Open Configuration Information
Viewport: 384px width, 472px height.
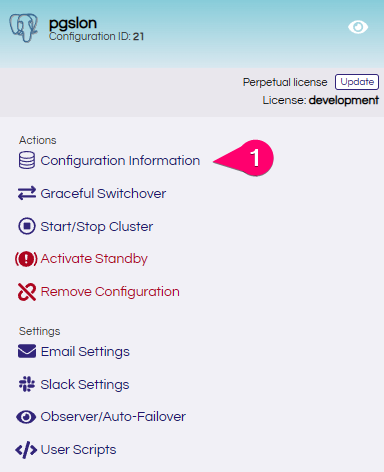120,161
